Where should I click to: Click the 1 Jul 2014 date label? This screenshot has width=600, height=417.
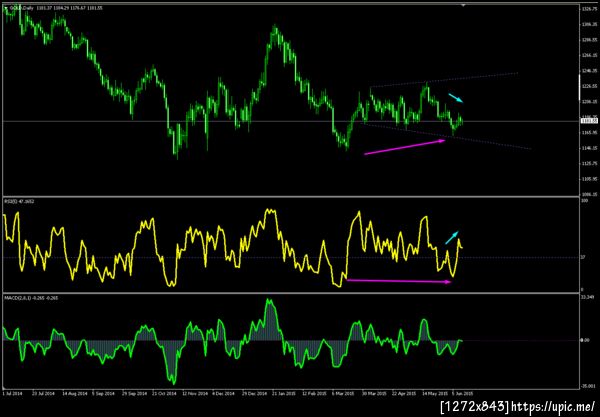pyautogui.click(x=13, y=393)
